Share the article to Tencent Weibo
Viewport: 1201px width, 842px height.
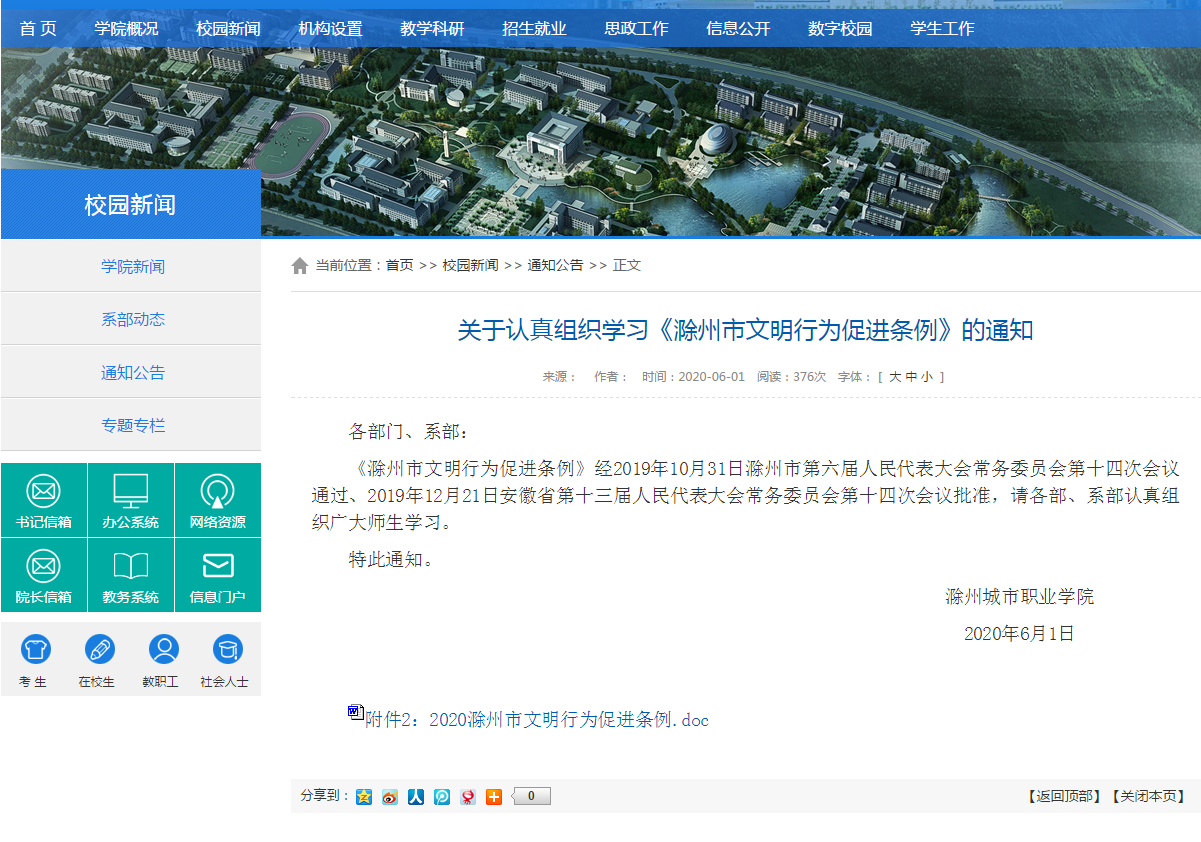(442, 797)
